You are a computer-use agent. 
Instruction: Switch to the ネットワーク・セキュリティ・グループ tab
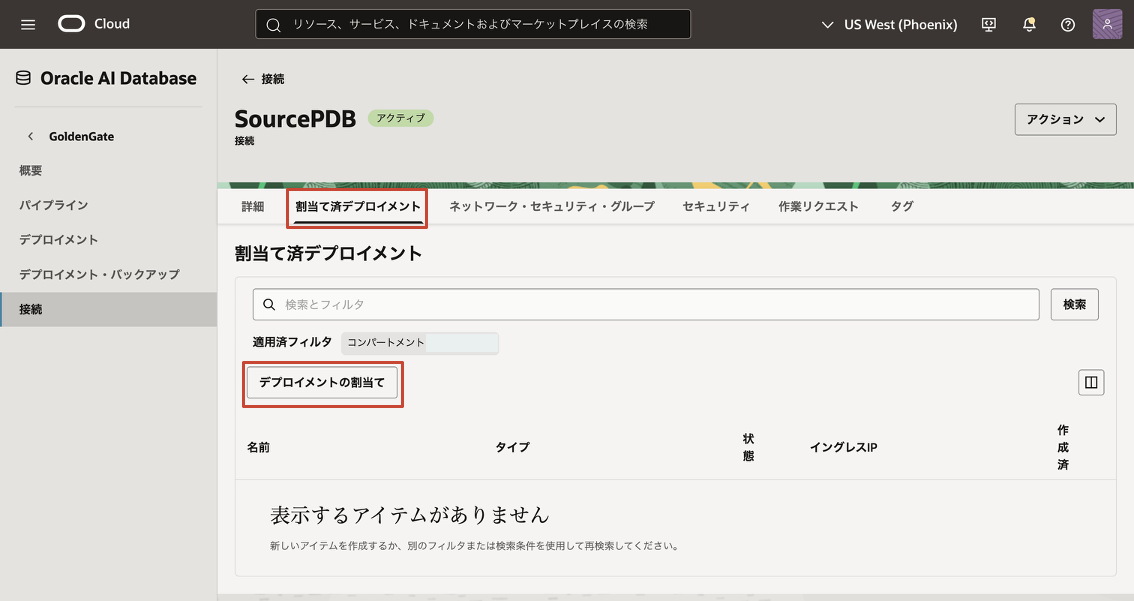[551, 207]
